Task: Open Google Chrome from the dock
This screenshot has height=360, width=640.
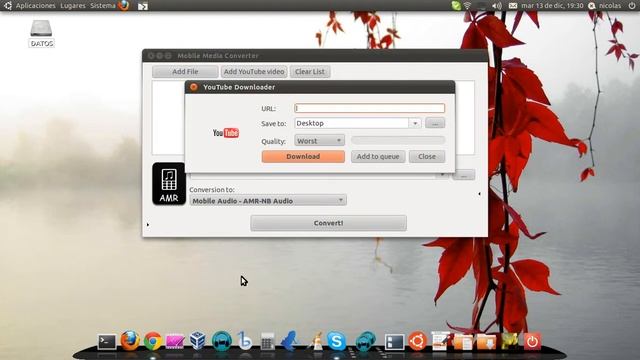Action: pos(153,341)
